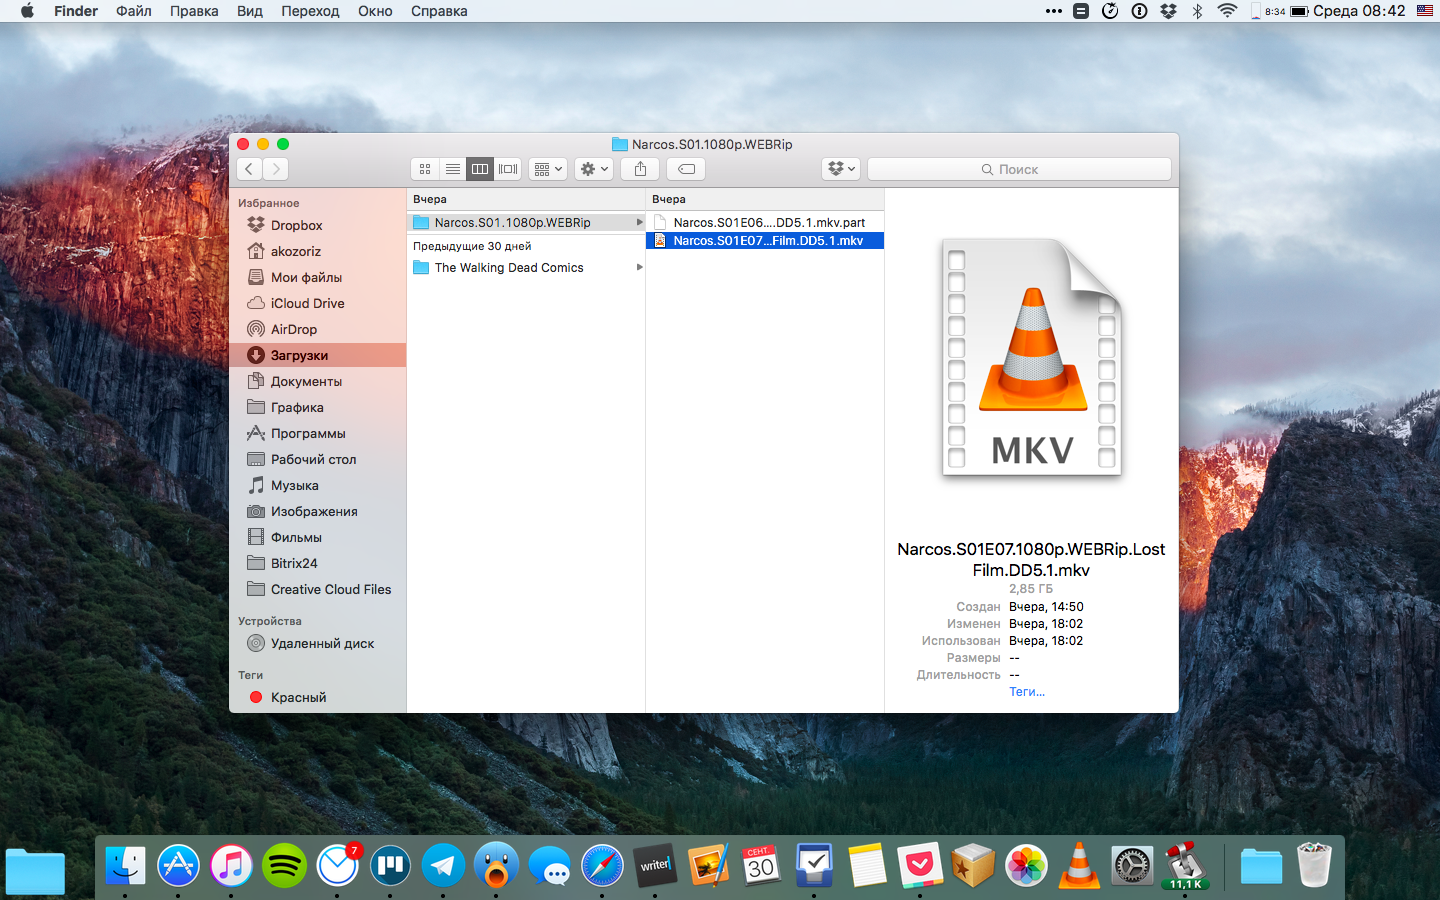This screenshot has height=900, width=1440.
Task: Open the Файл menu
Action: click(133, 11)
